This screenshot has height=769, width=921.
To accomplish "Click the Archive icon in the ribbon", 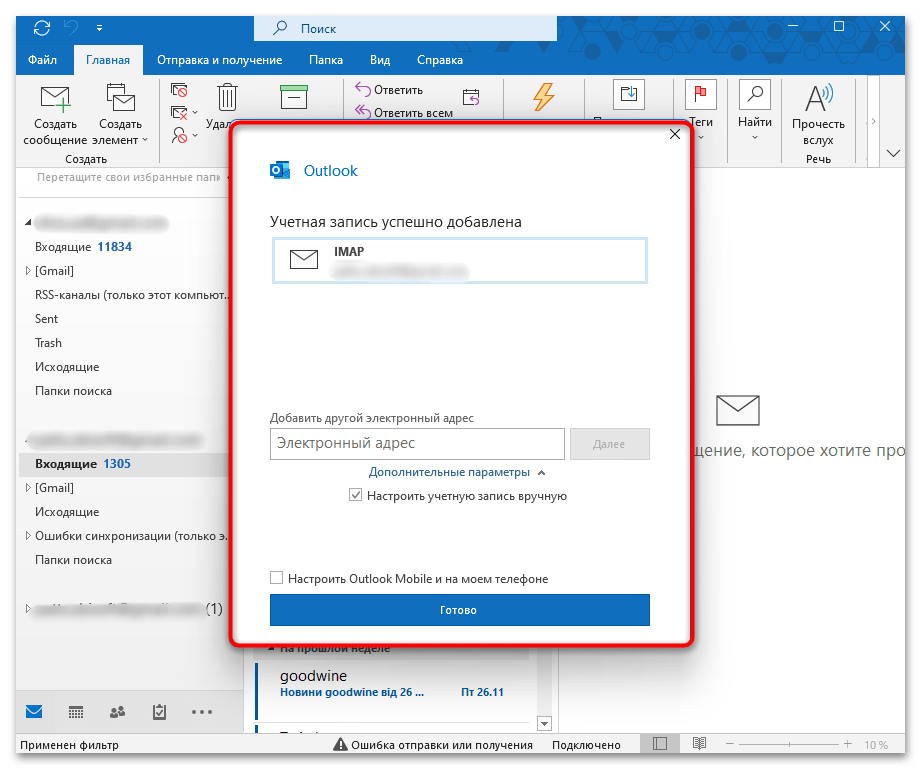I will 294,97.
